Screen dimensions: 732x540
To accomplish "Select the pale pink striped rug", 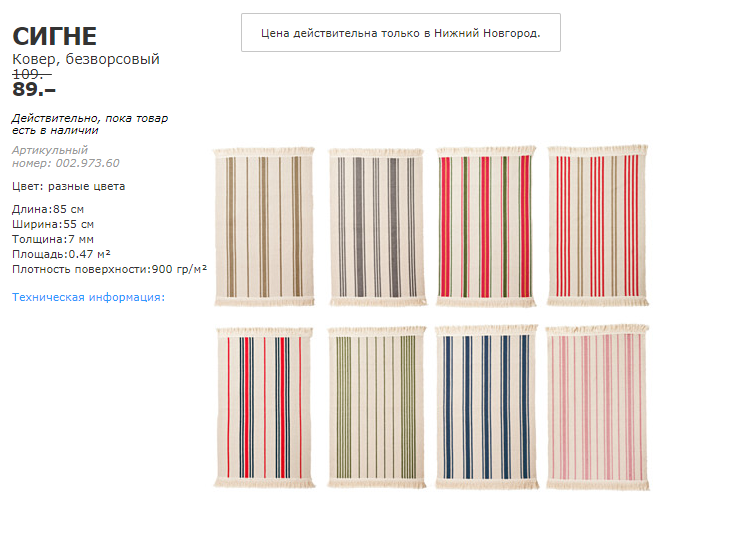I will coord(598,407).
